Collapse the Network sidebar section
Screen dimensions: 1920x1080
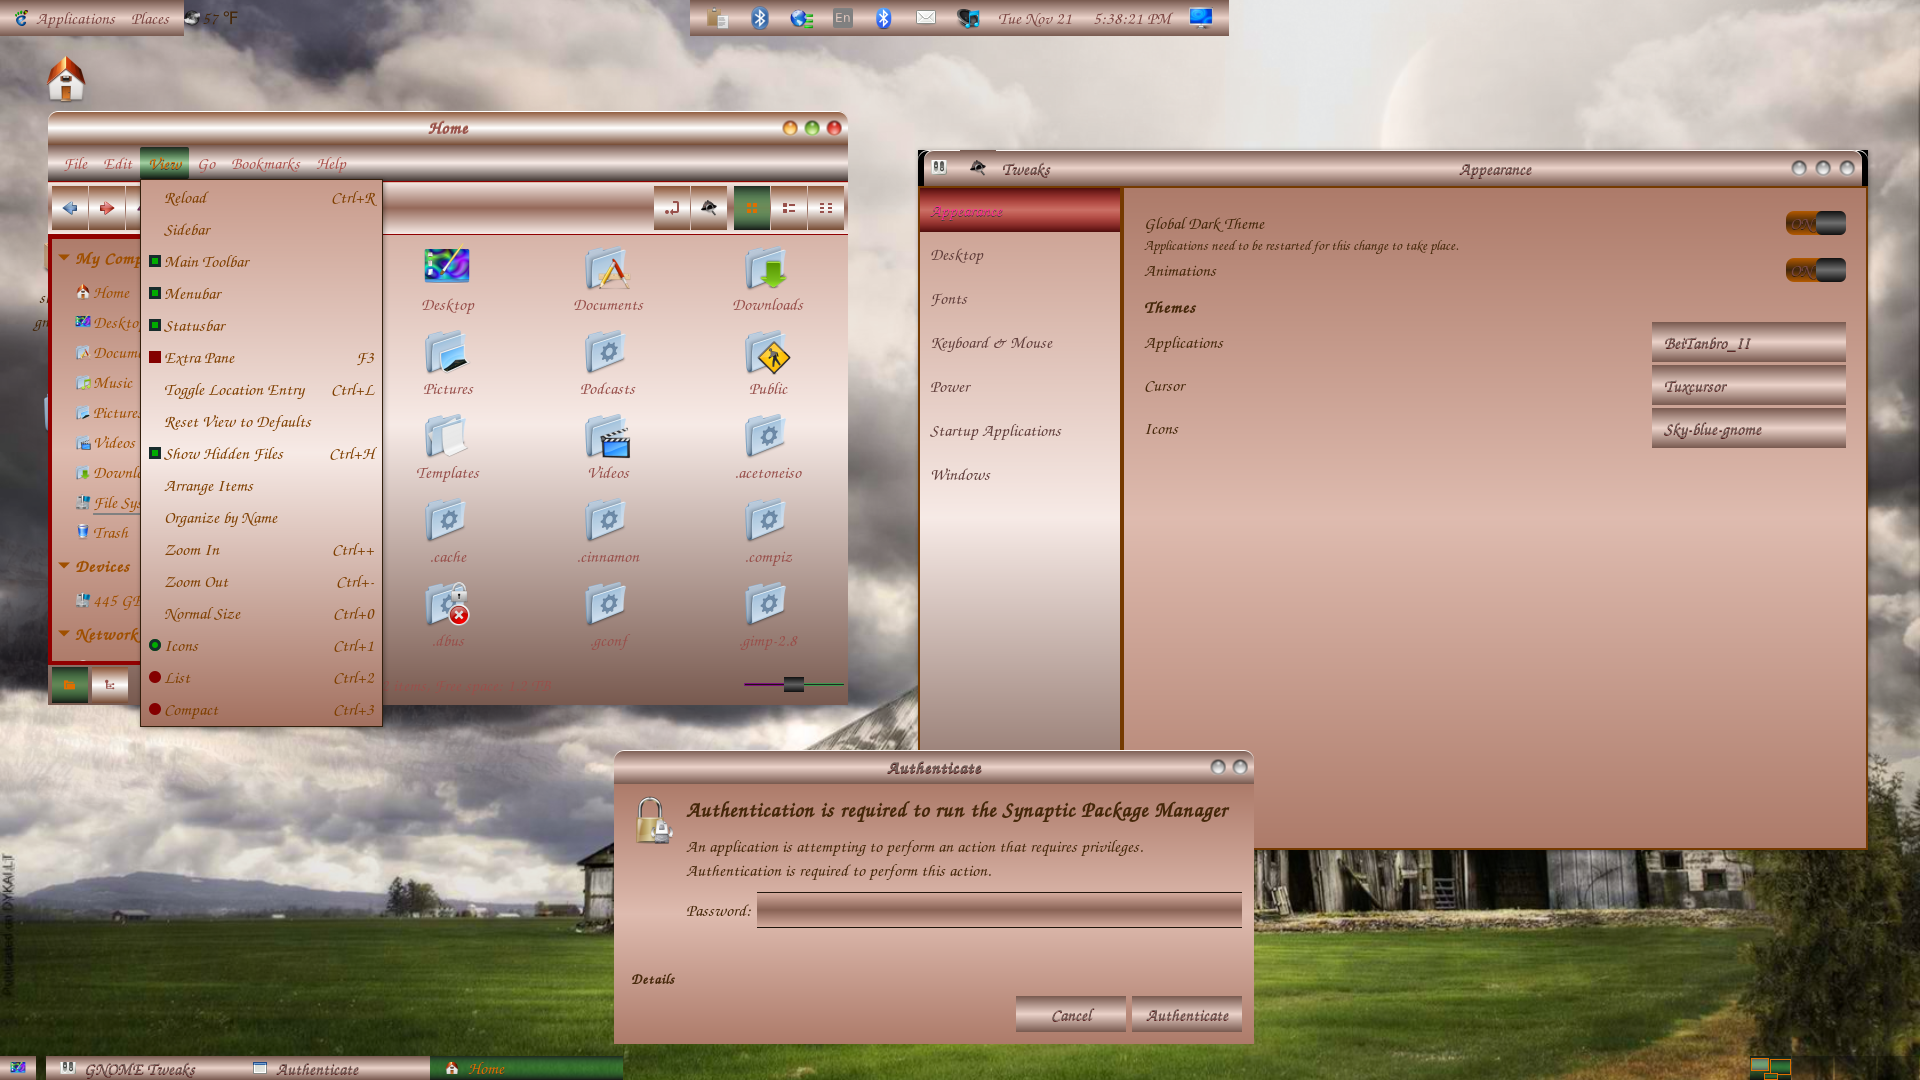click(64, 634)
